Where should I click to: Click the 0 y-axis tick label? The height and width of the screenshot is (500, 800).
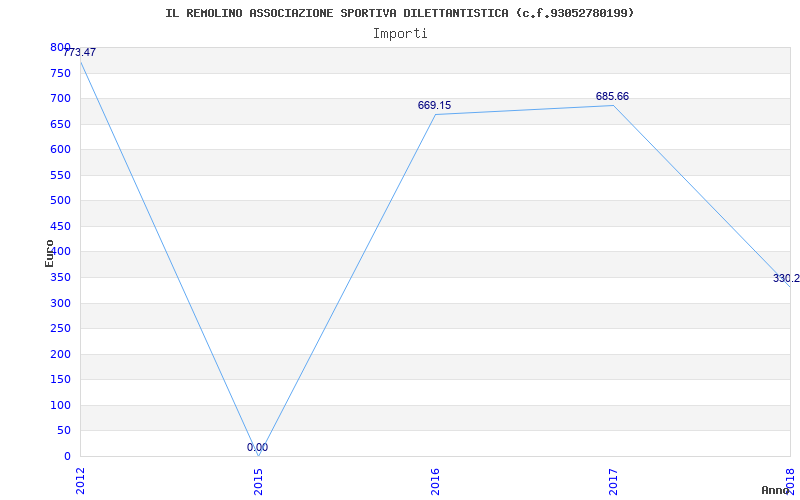[67, 457]
